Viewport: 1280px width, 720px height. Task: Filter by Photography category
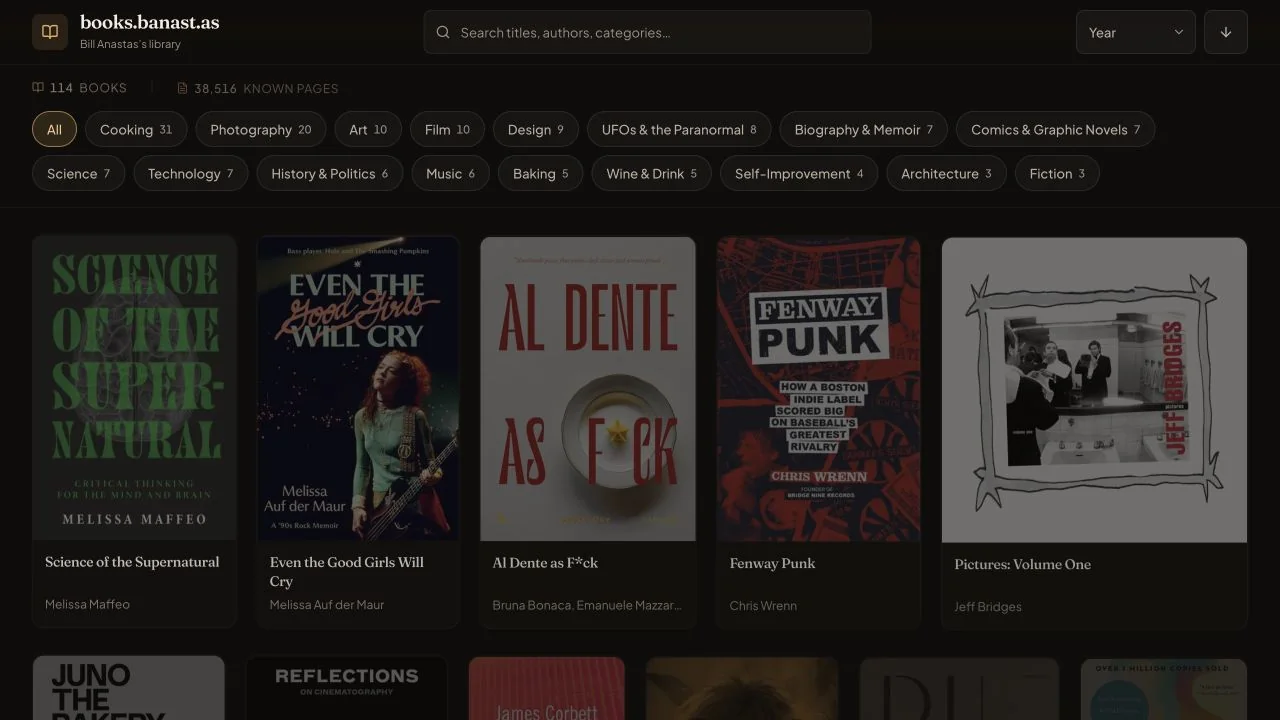(x=261, y=129)
